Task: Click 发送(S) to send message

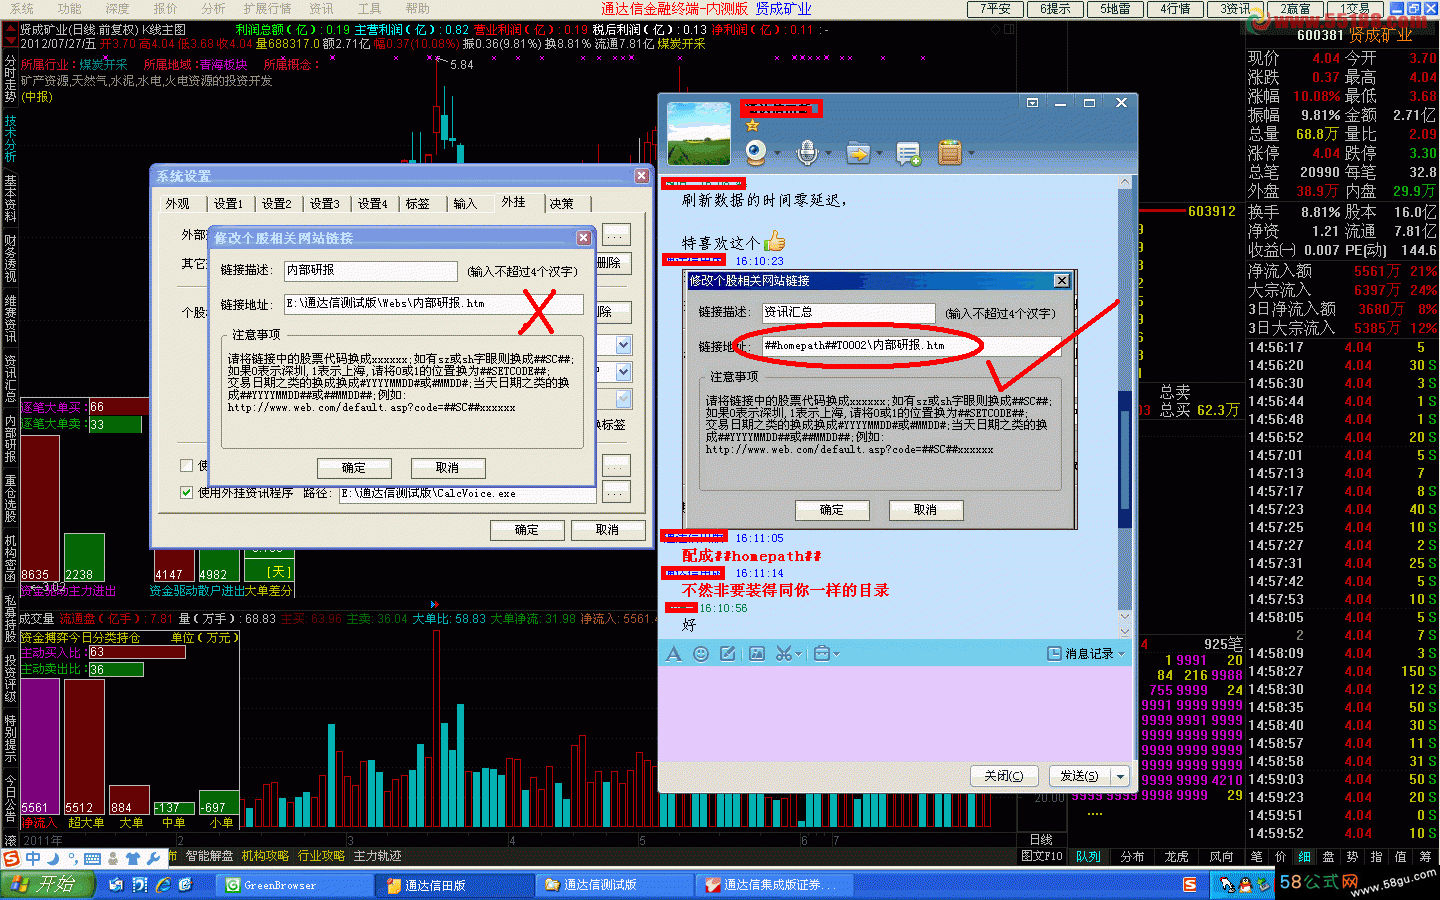Action: coord(1080,776)
